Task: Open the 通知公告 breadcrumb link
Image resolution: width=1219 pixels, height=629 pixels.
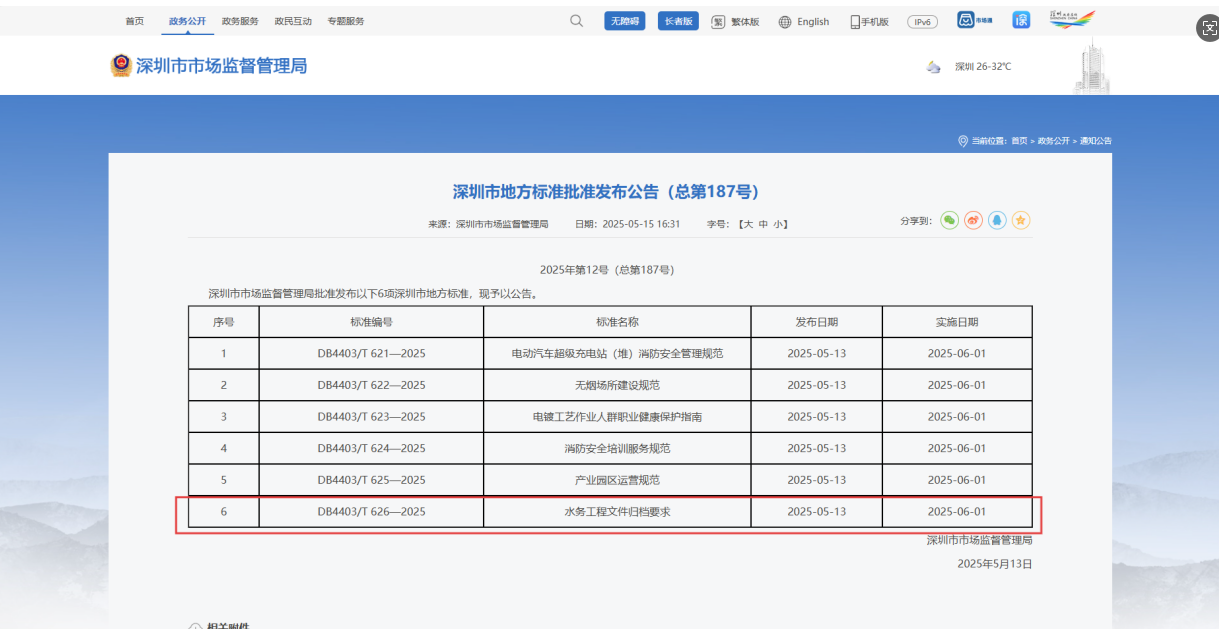Action: pyautogui.click(x=1095, y=140)
